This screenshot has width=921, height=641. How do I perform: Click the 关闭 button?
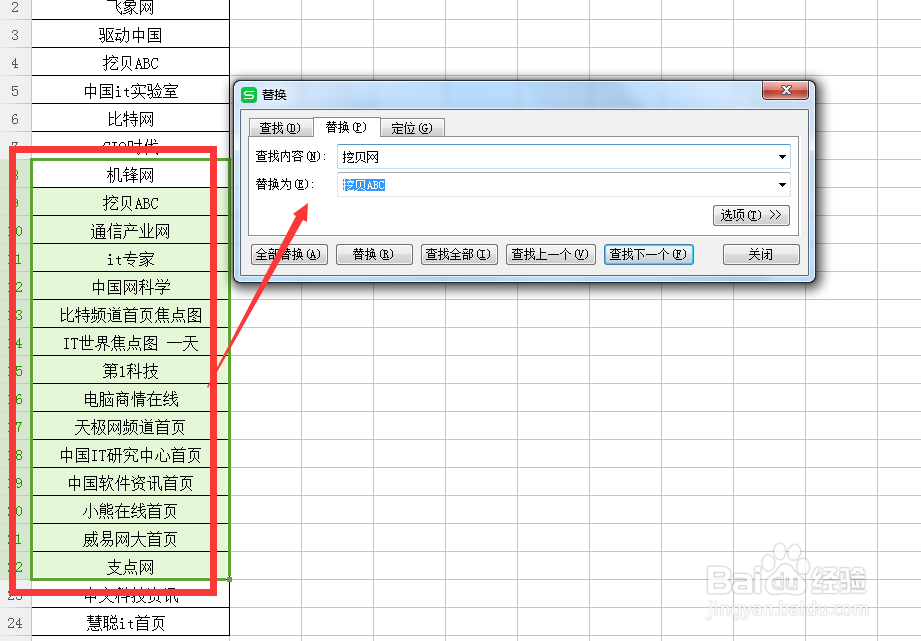[761, 254]
